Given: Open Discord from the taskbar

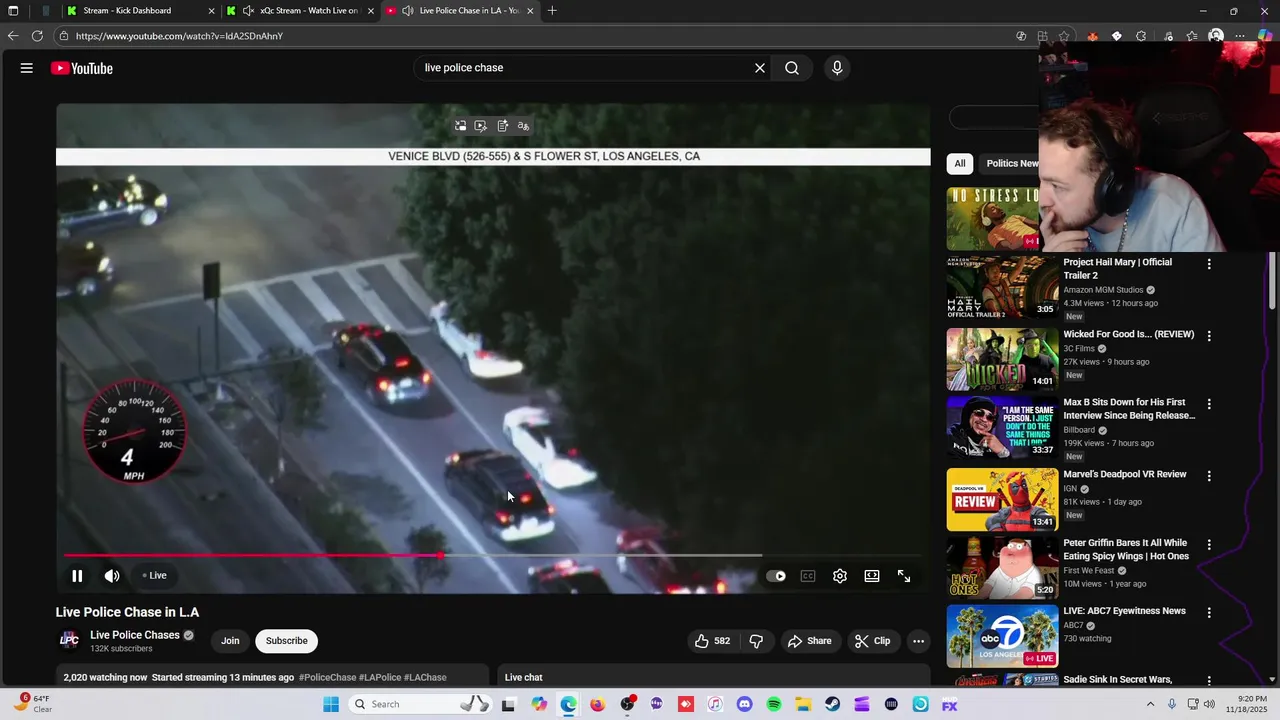Looking at the screenshot, I should pyautogui.click(x=744, y=704).
